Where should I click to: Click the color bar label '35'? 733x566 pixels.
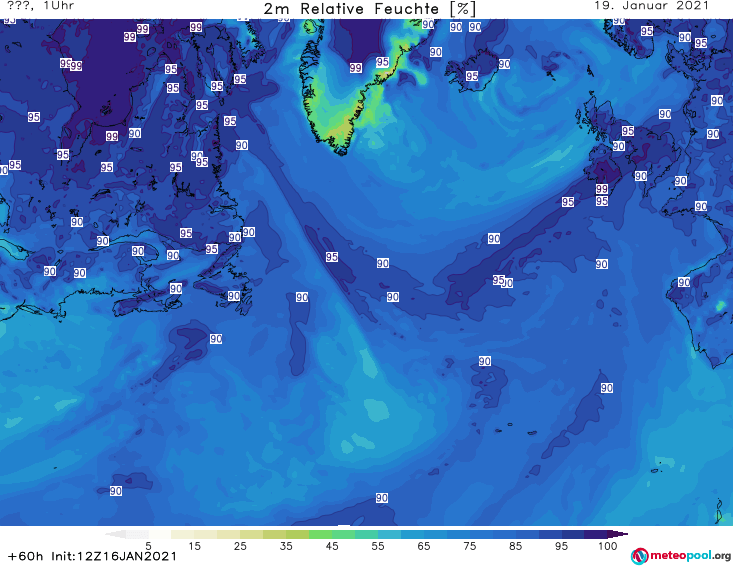coord(286,546)
